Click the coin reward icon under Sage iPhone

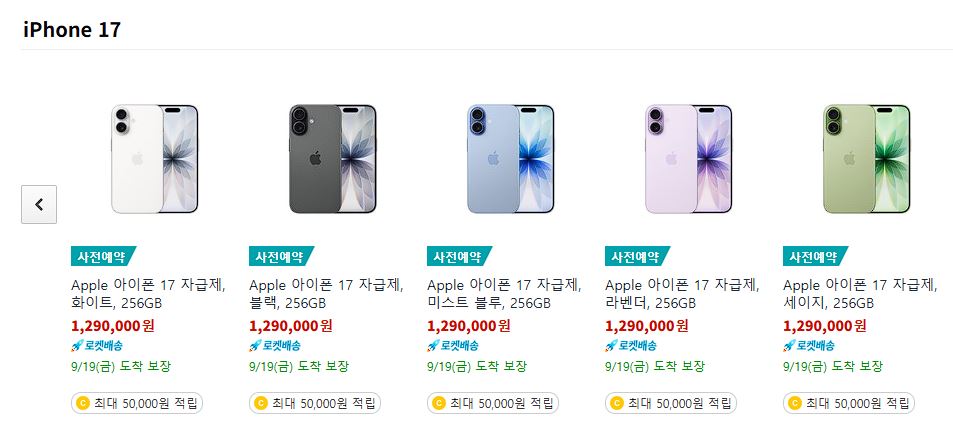[794, 403]
